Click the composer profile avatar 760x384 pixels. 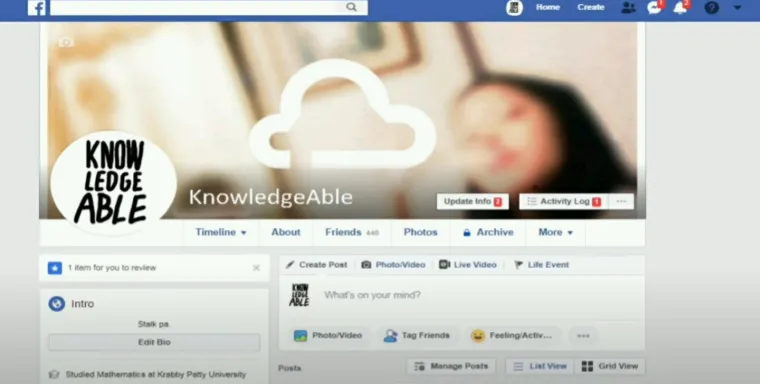pyautogui.click(x=299, y=295)
